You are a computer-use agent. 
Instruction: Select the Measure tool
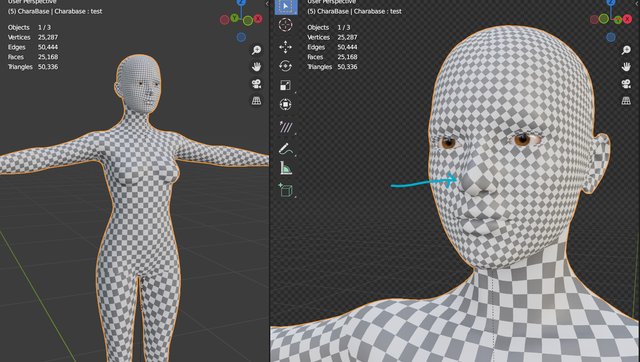point(285,168)
